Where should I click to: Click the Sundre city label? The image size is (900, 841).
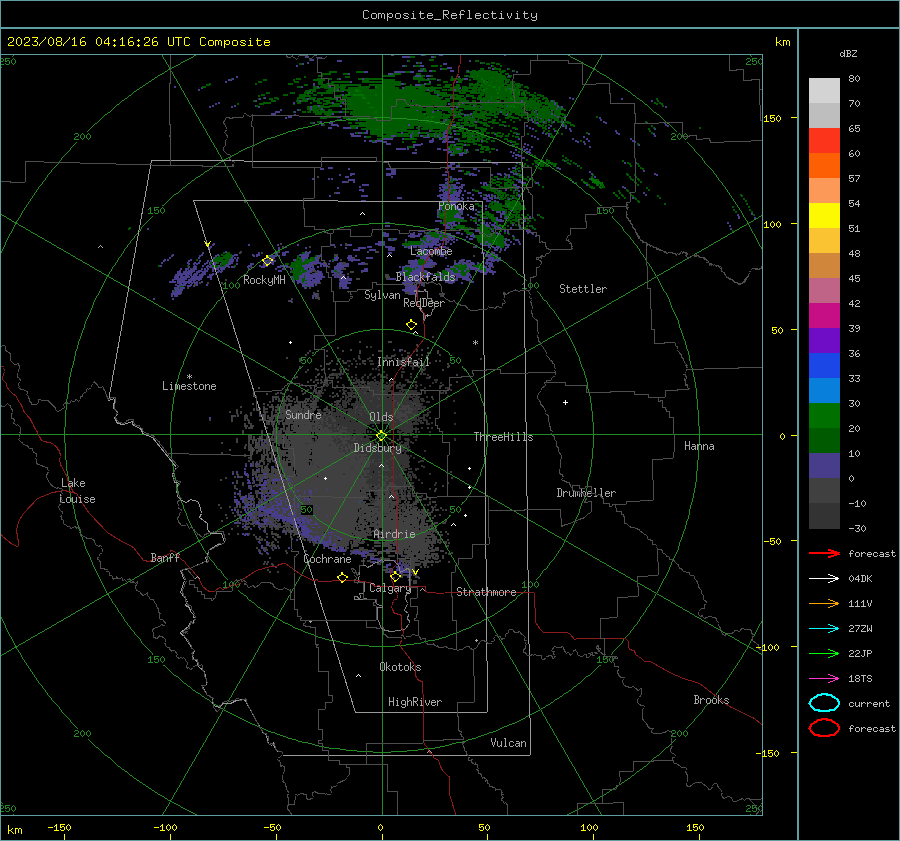click(x=303, y=415)
